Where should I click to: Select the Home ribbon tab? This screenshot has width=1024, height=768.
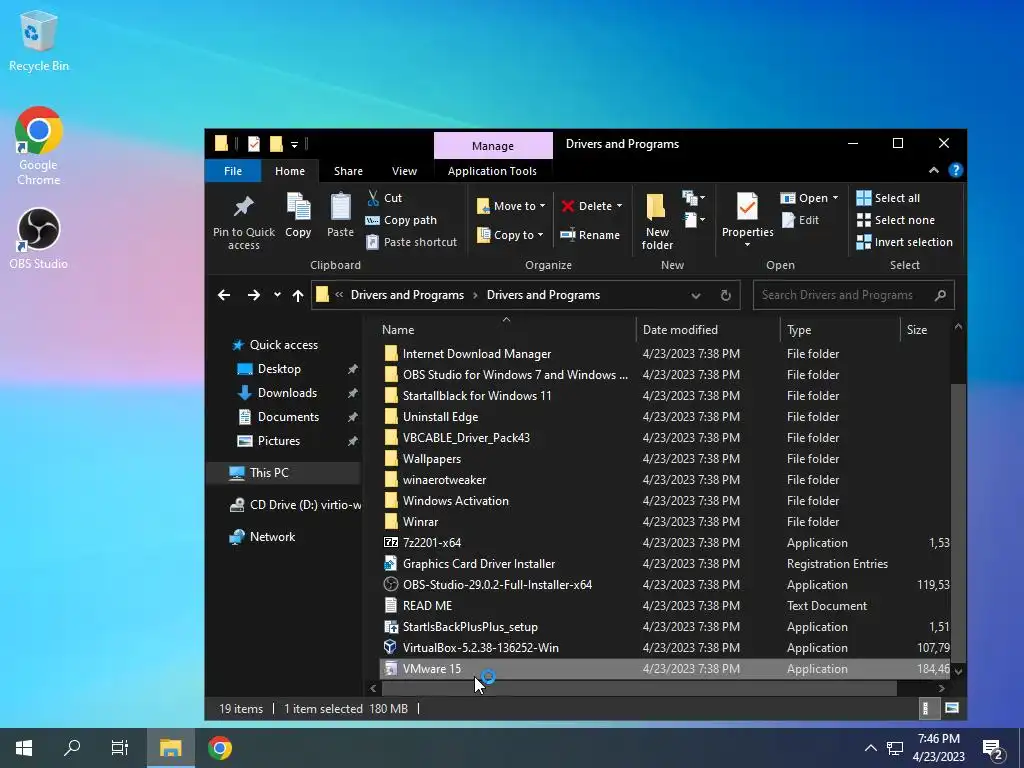pyautogui.click(x=290, y=171)
